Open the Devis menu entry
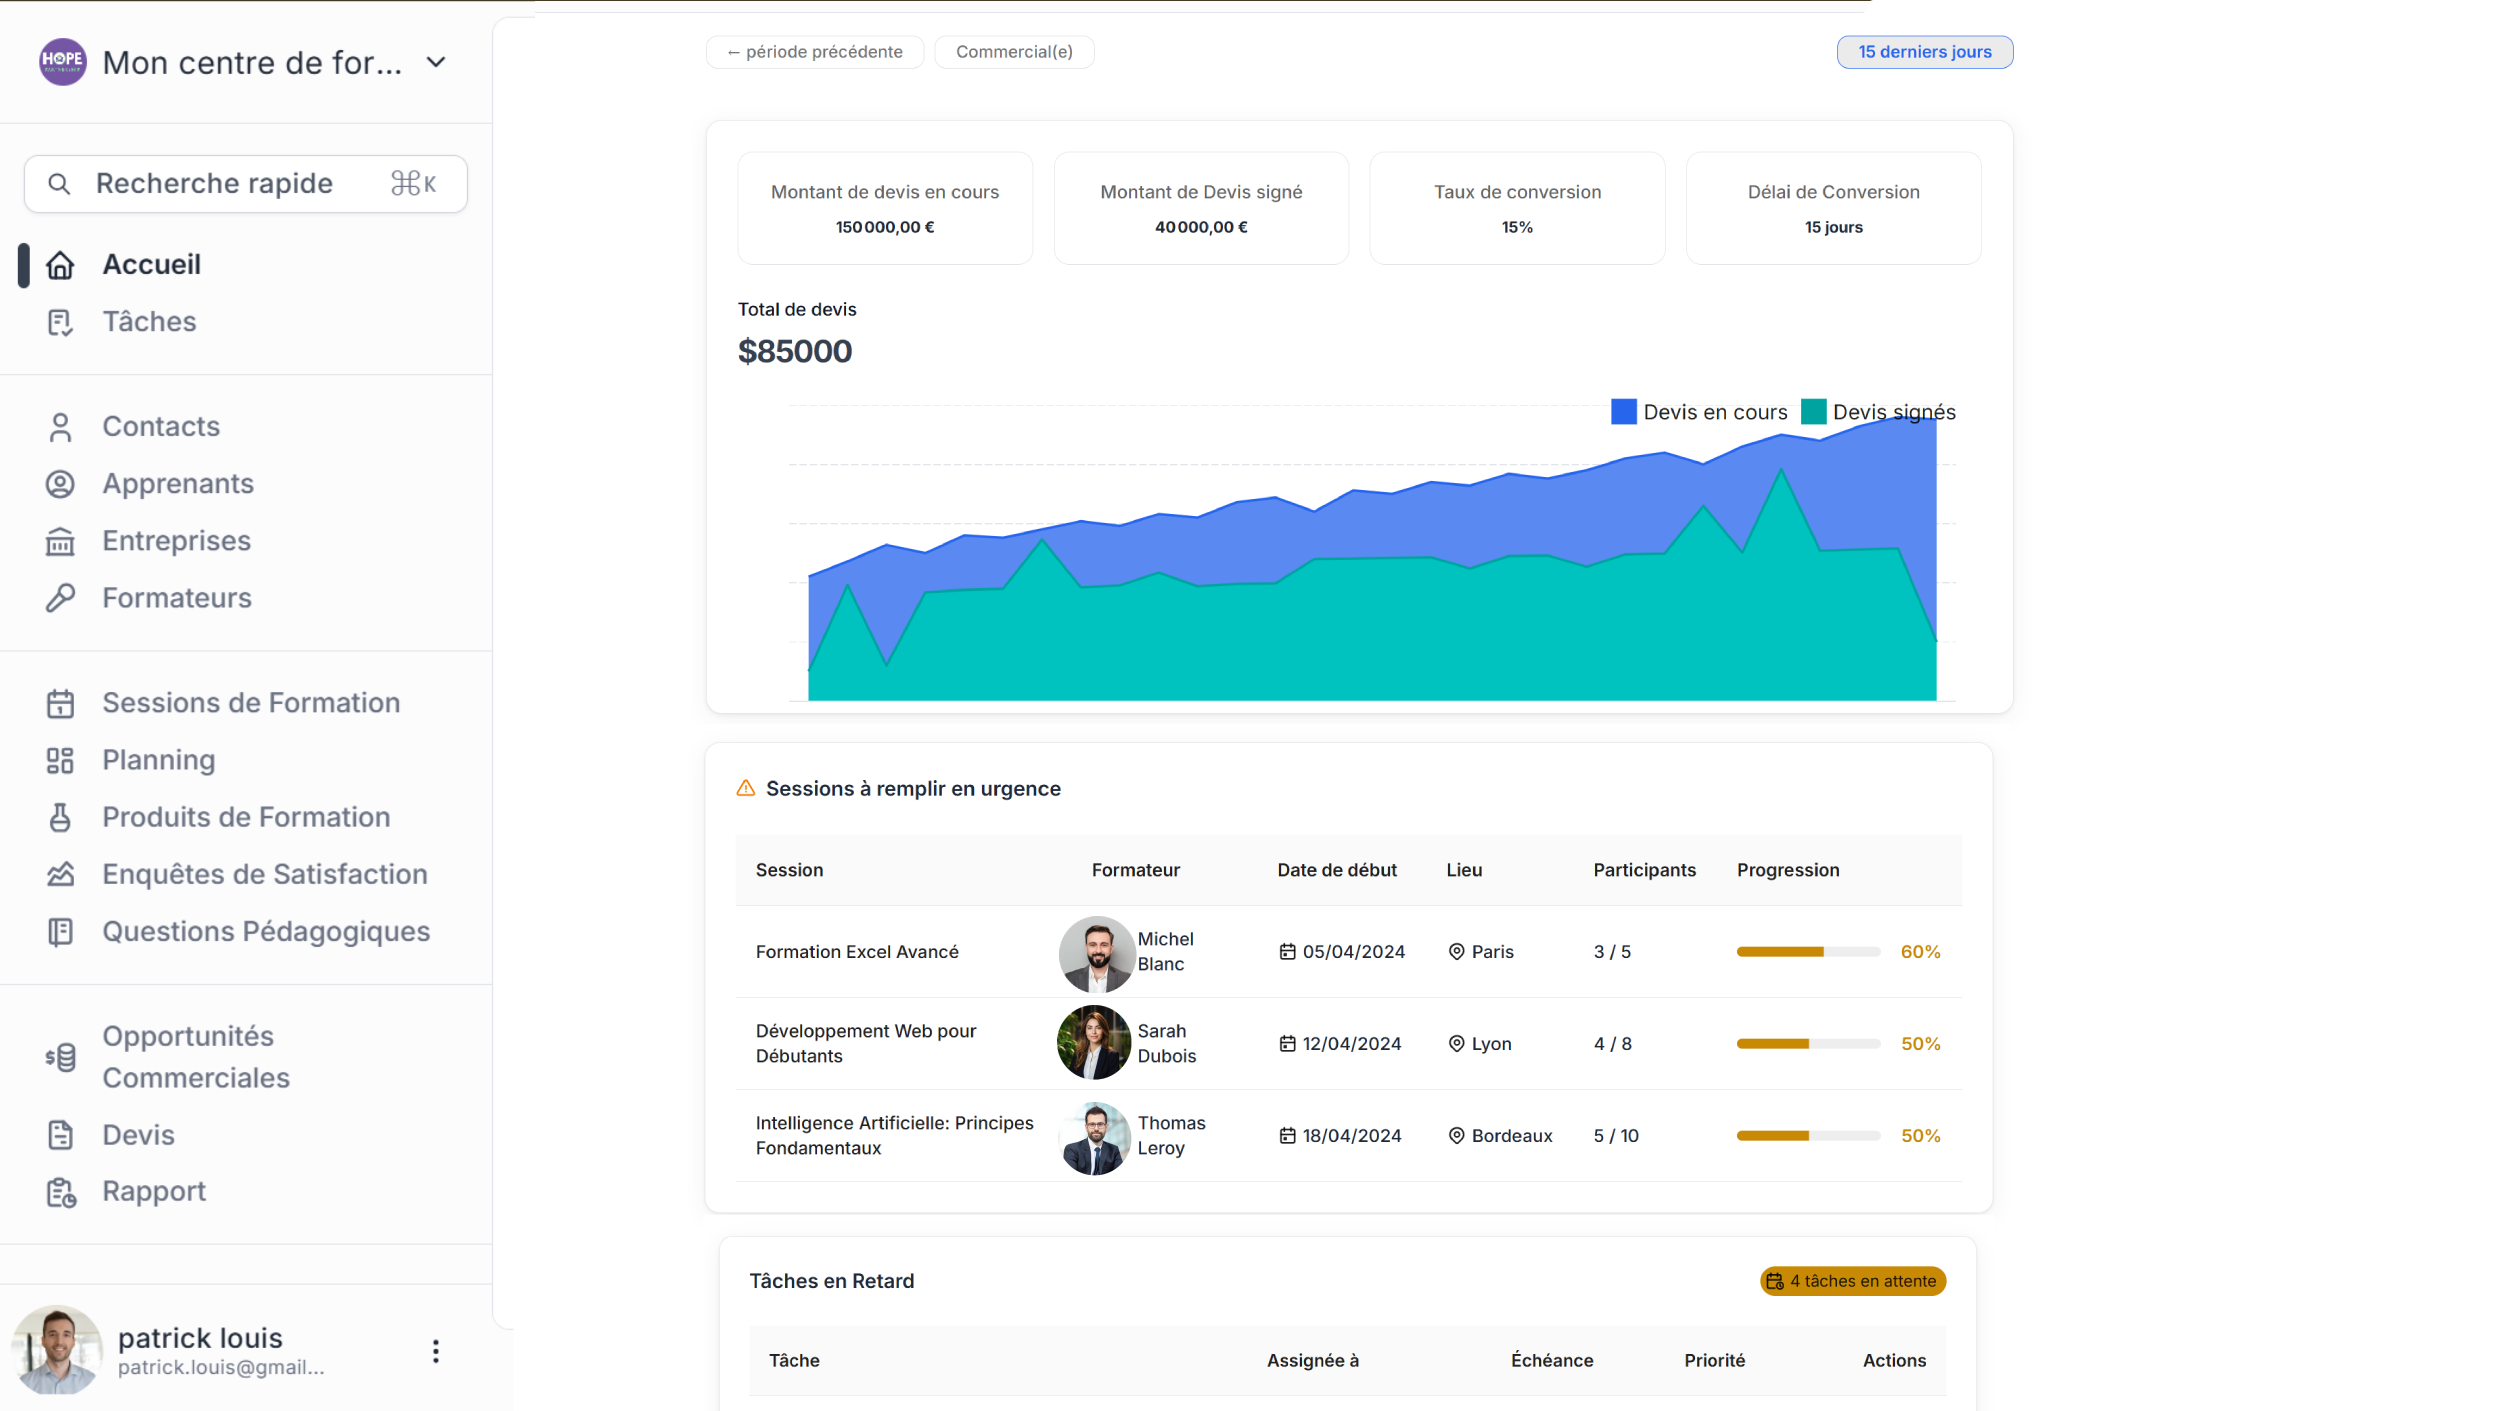The width and height of the screenshot is (2496, 1411). 138,1135
